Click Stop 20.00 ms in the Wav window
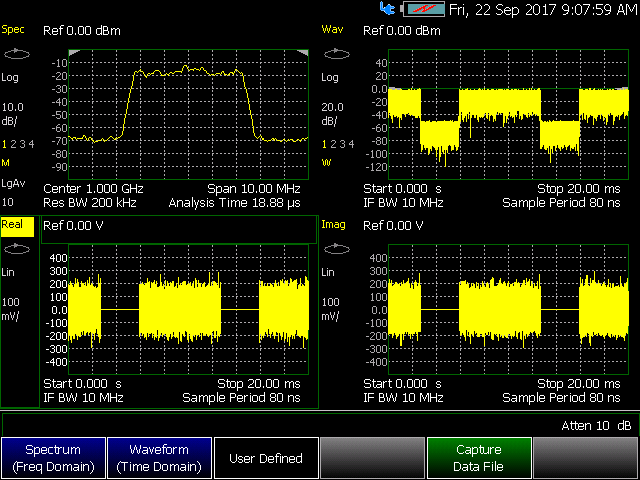The image size is (640, 480). 579,189
